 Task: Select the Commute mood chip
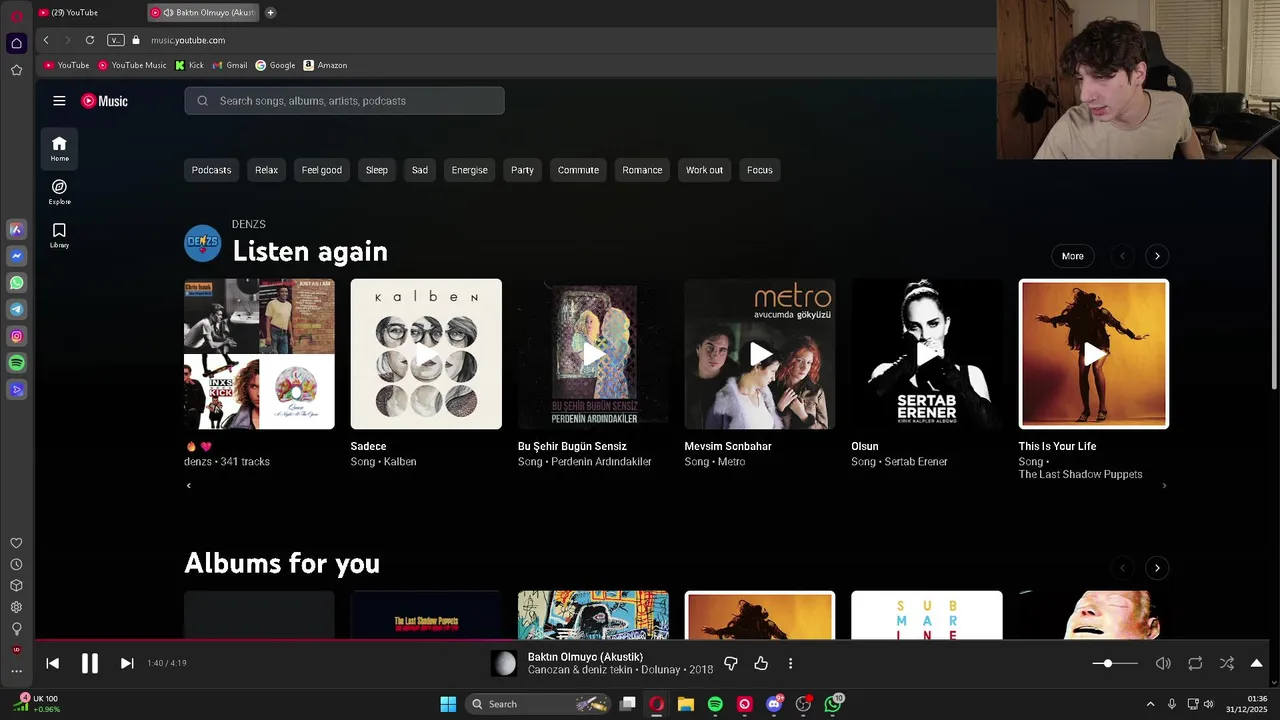578,170
